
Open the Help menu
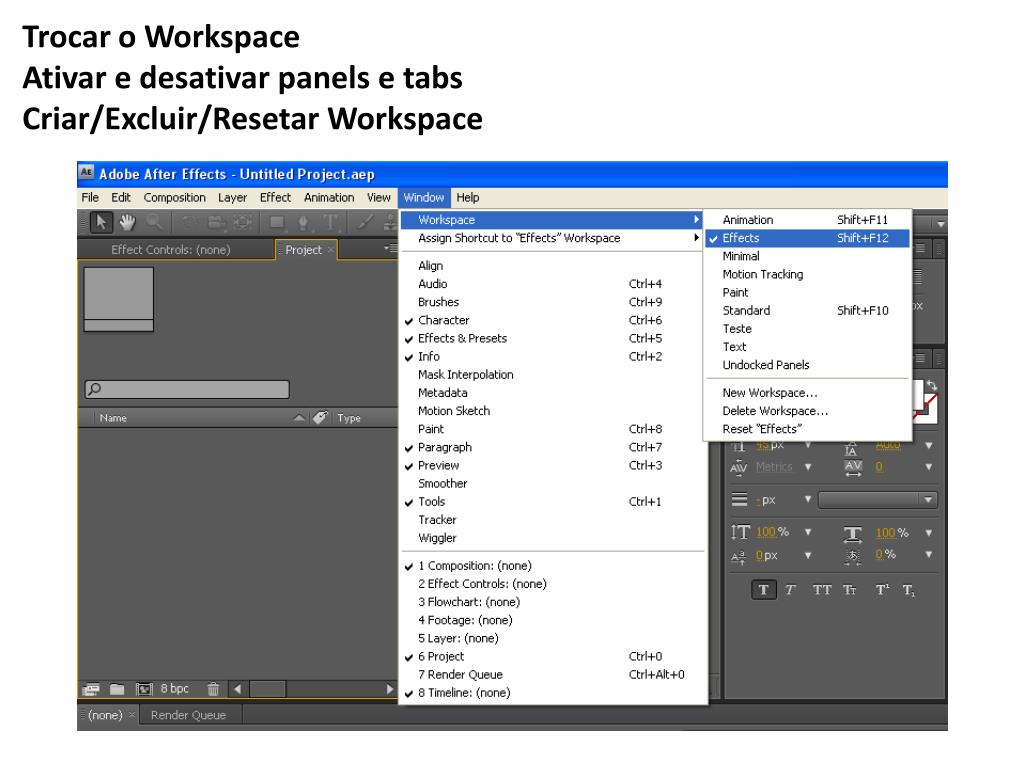[468, 197]
